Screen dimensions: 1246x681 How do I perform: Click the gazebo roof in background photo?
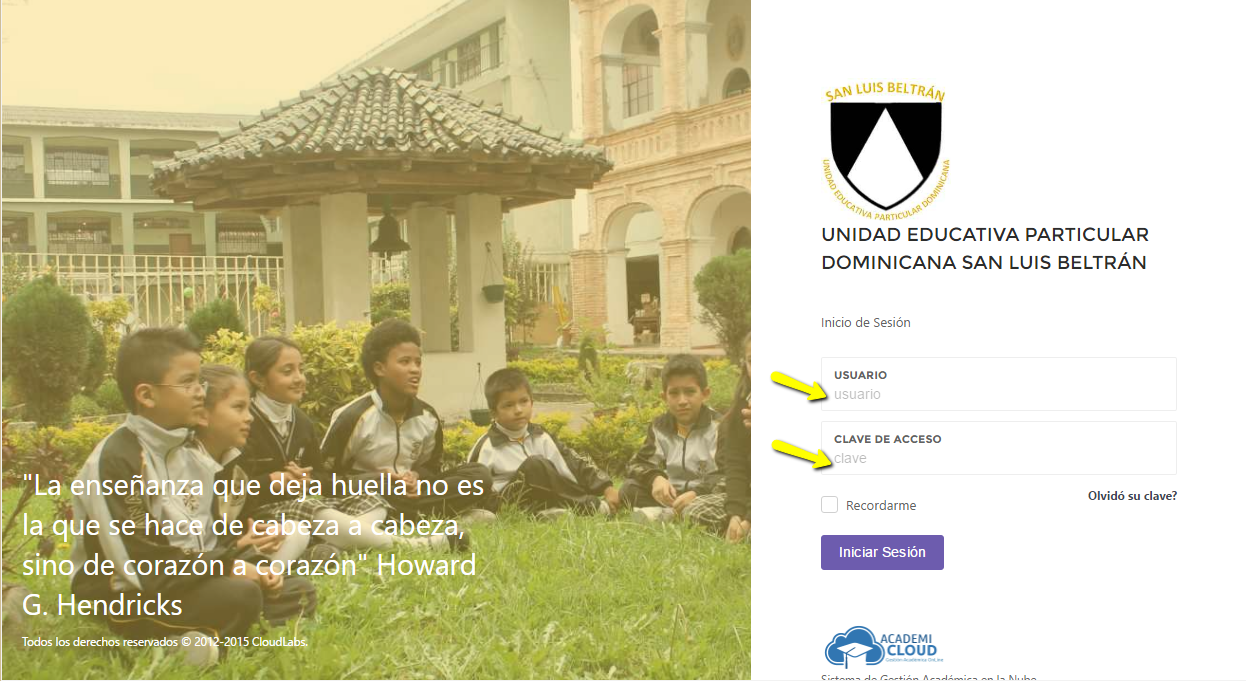(381, 135)
